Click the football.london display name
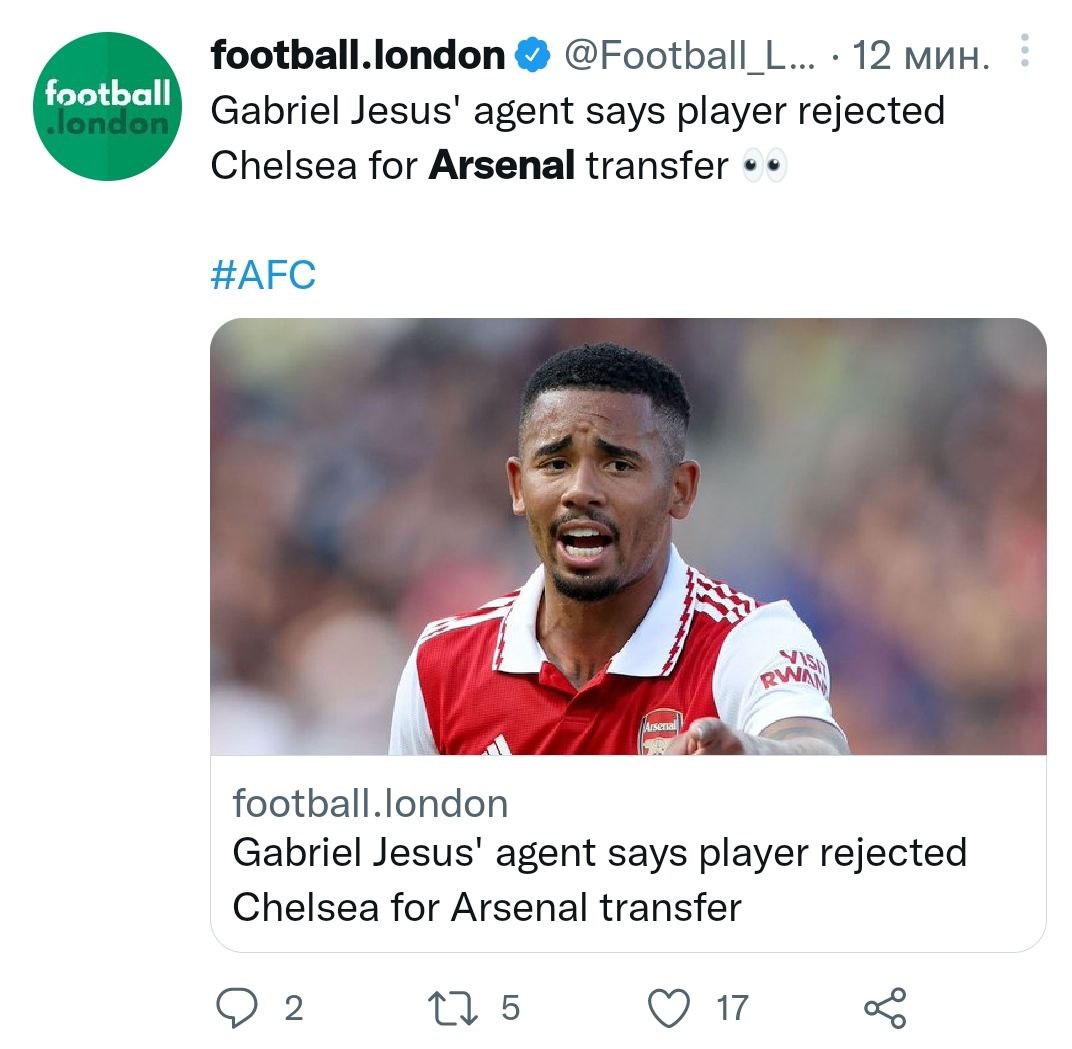Viewport: 1072px width, 1049px height. pyautogui.click(x=357, y=56)
